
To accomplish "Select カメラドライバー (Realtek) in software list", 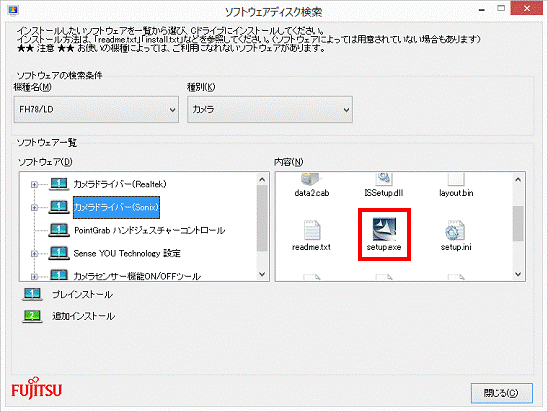I will [120, 184].
